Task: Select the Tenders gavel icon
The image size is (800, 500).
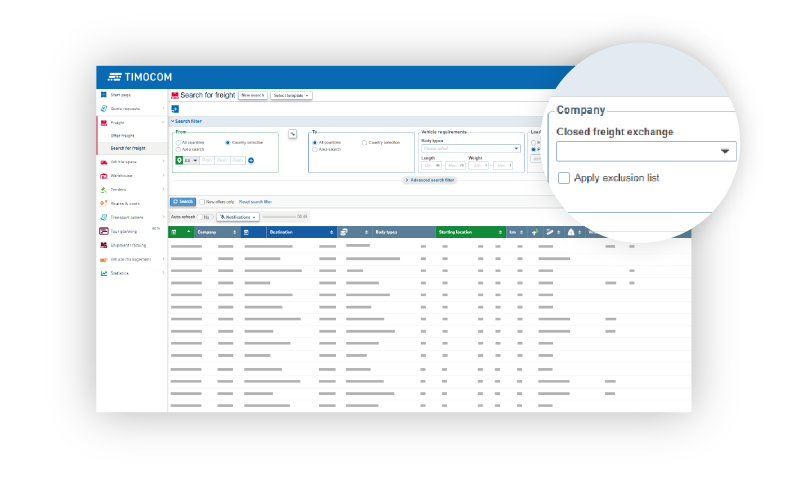Action: [103, 189]
